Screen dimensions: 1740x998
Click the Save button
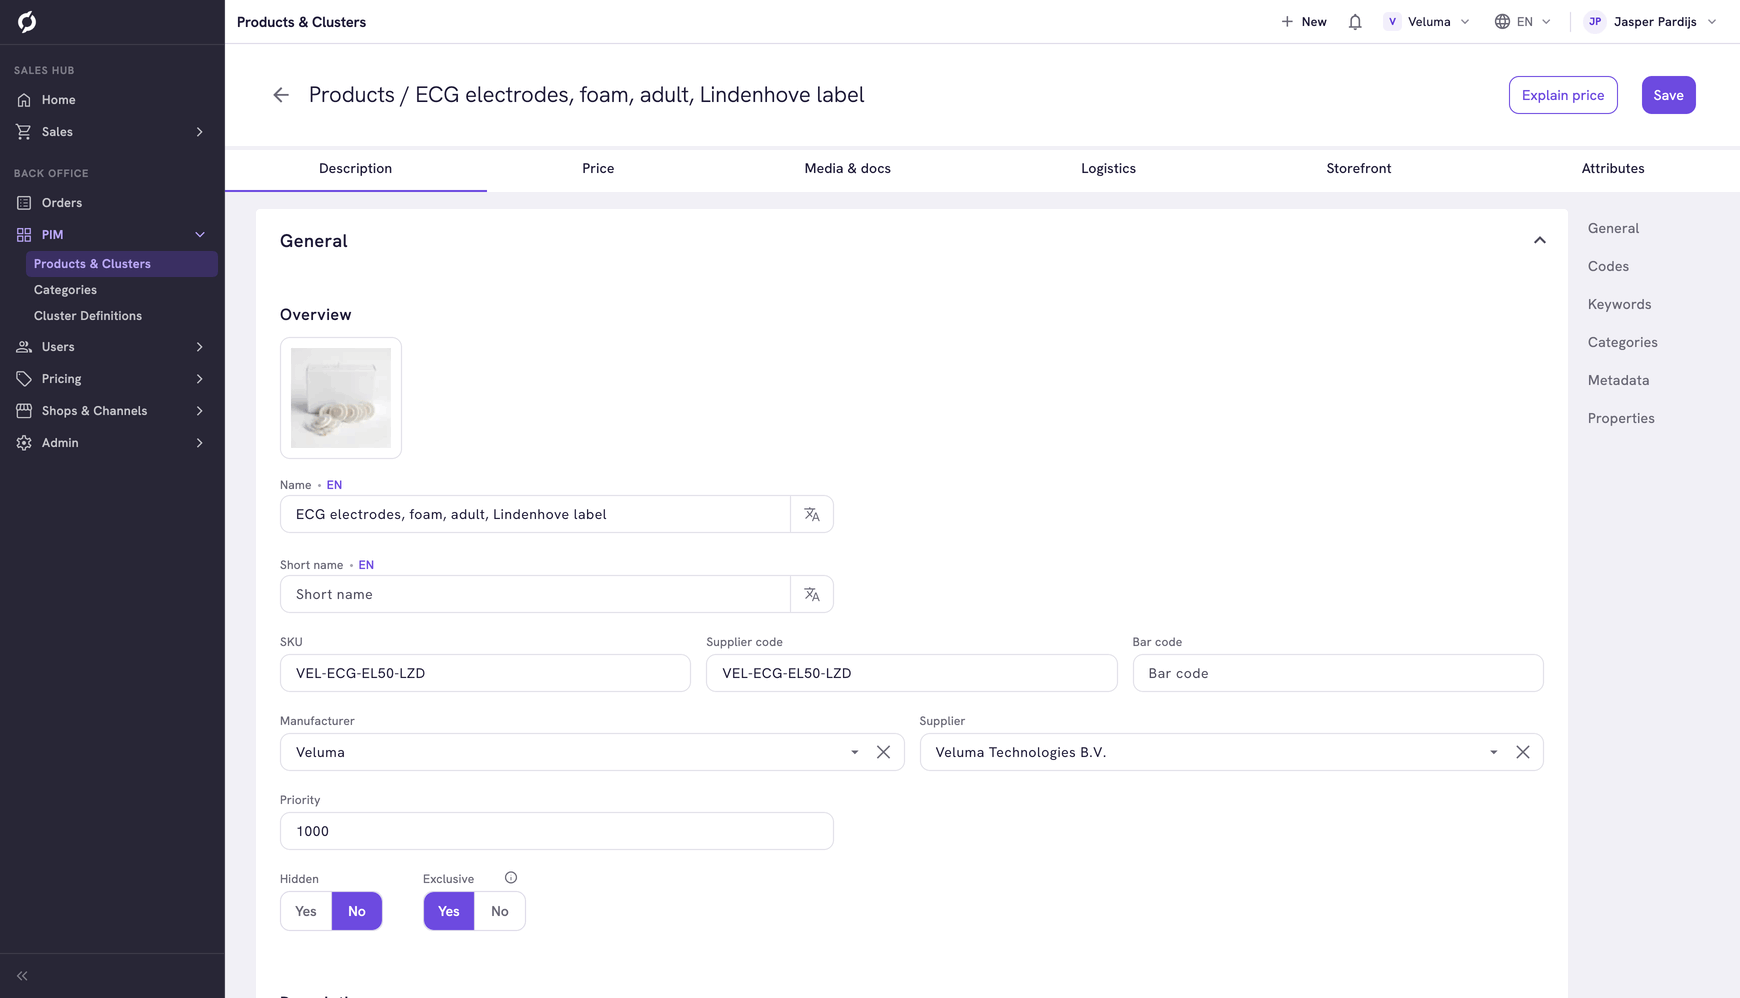(x=1669, y=95)
